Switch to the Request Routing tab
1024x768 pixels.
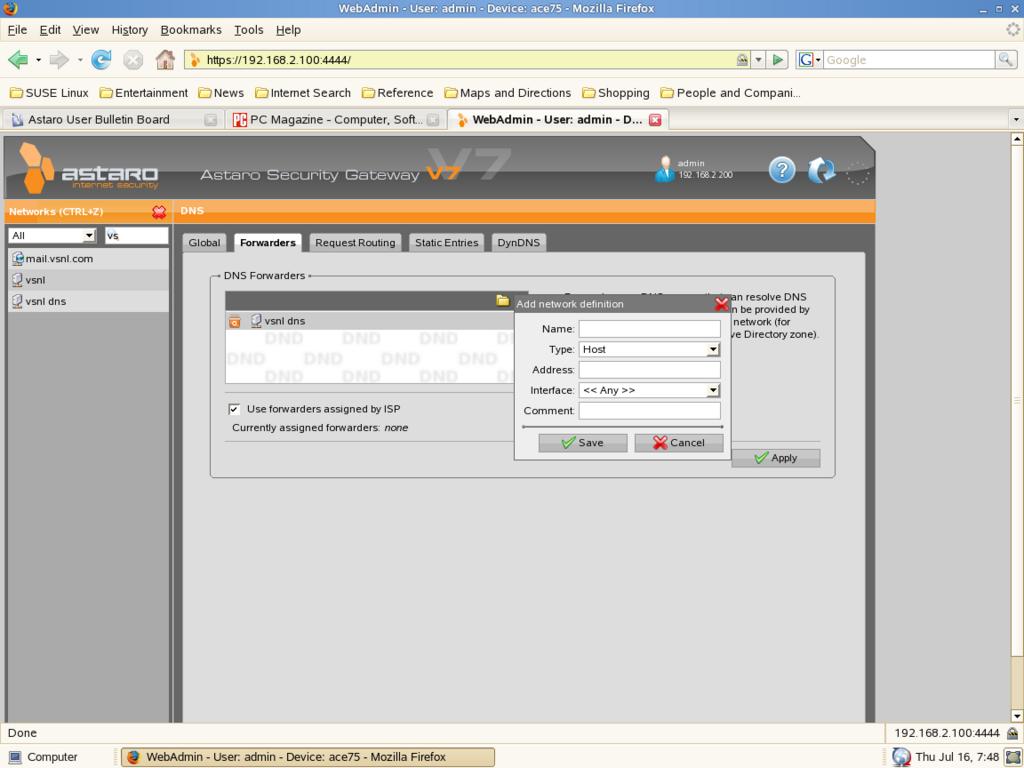point(355,242)
